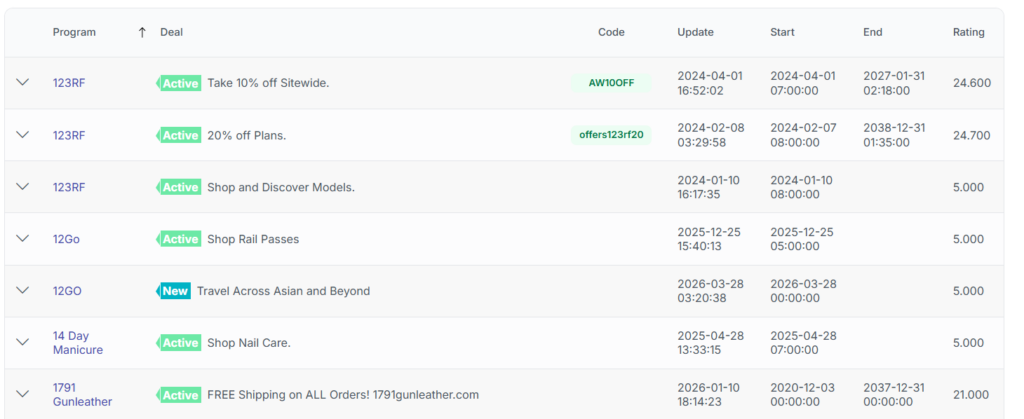Click the sort arrow beside Program header

click(x=142, y=32)
